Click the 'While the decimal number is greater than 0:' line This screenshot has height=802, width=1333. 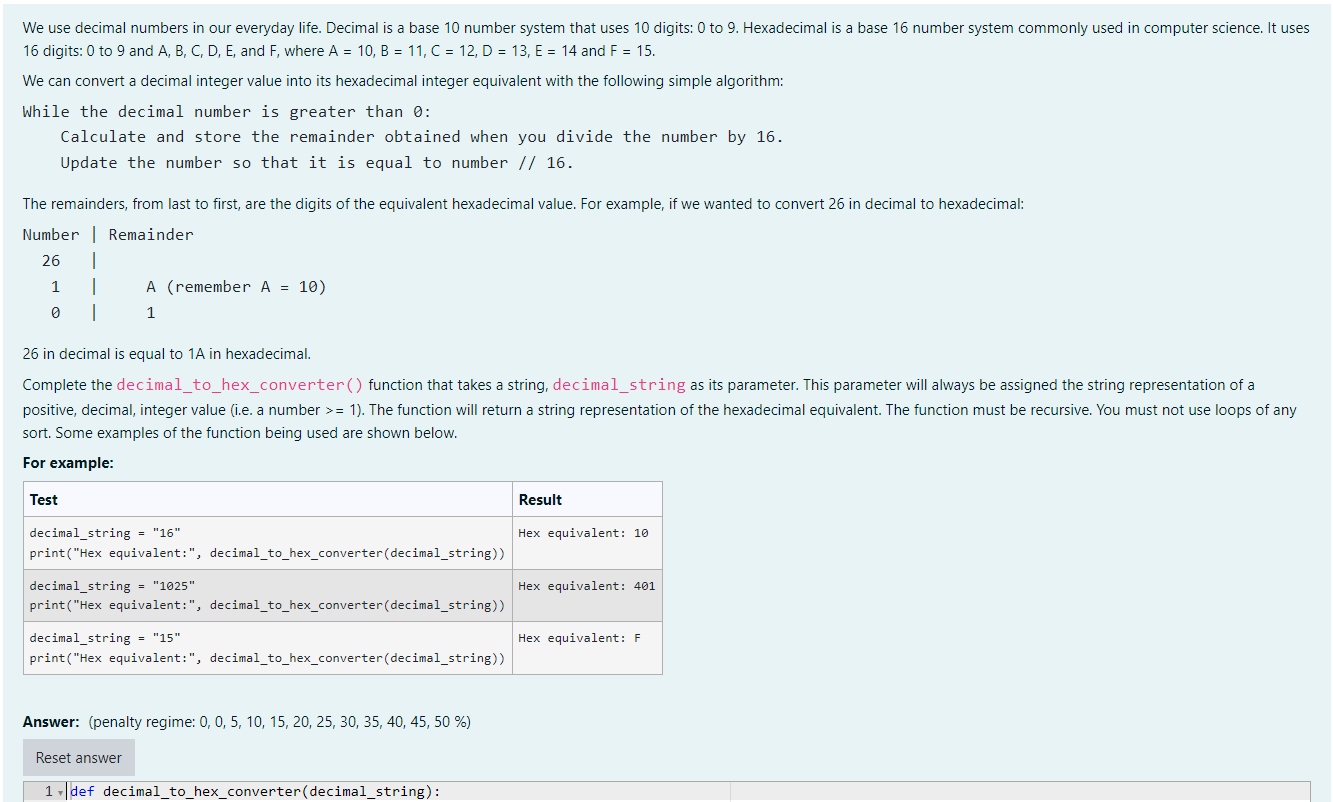point(227,112)
